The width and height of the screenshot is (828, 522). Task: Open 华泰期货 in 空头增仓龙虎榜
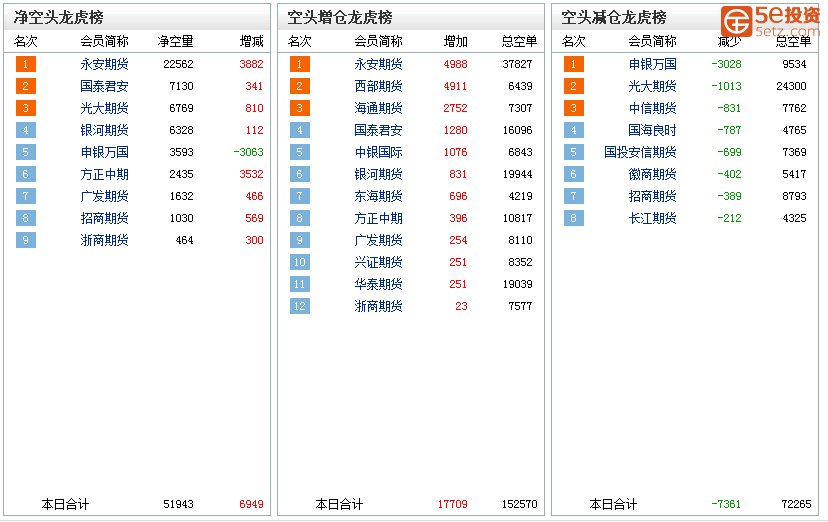pos(378,284)
